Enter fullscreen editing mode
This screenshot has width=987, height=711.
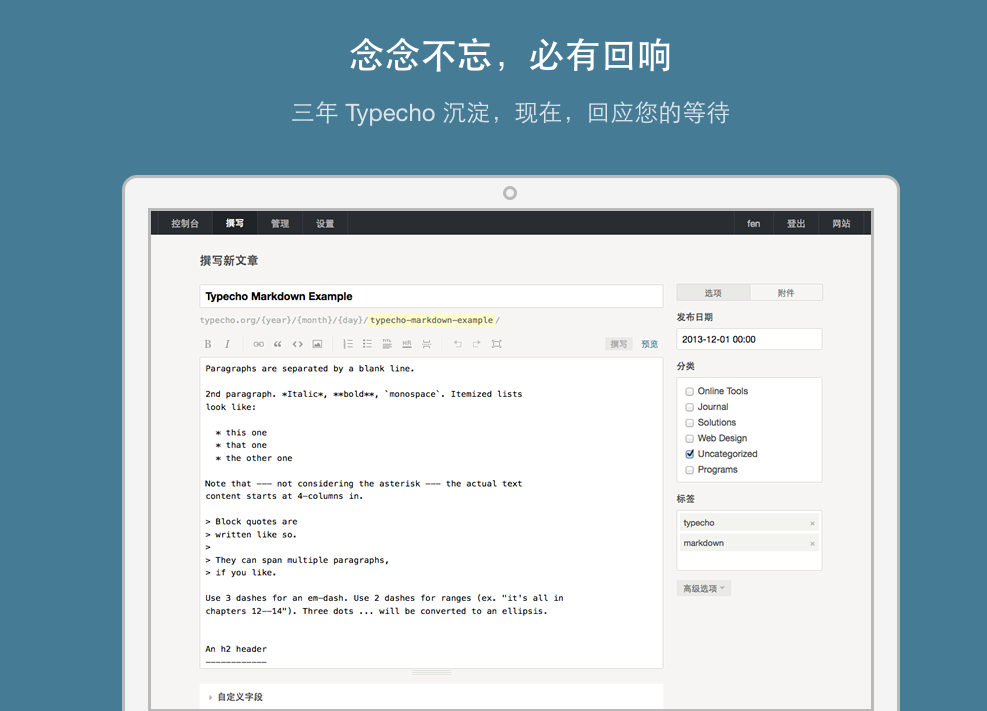497,344
